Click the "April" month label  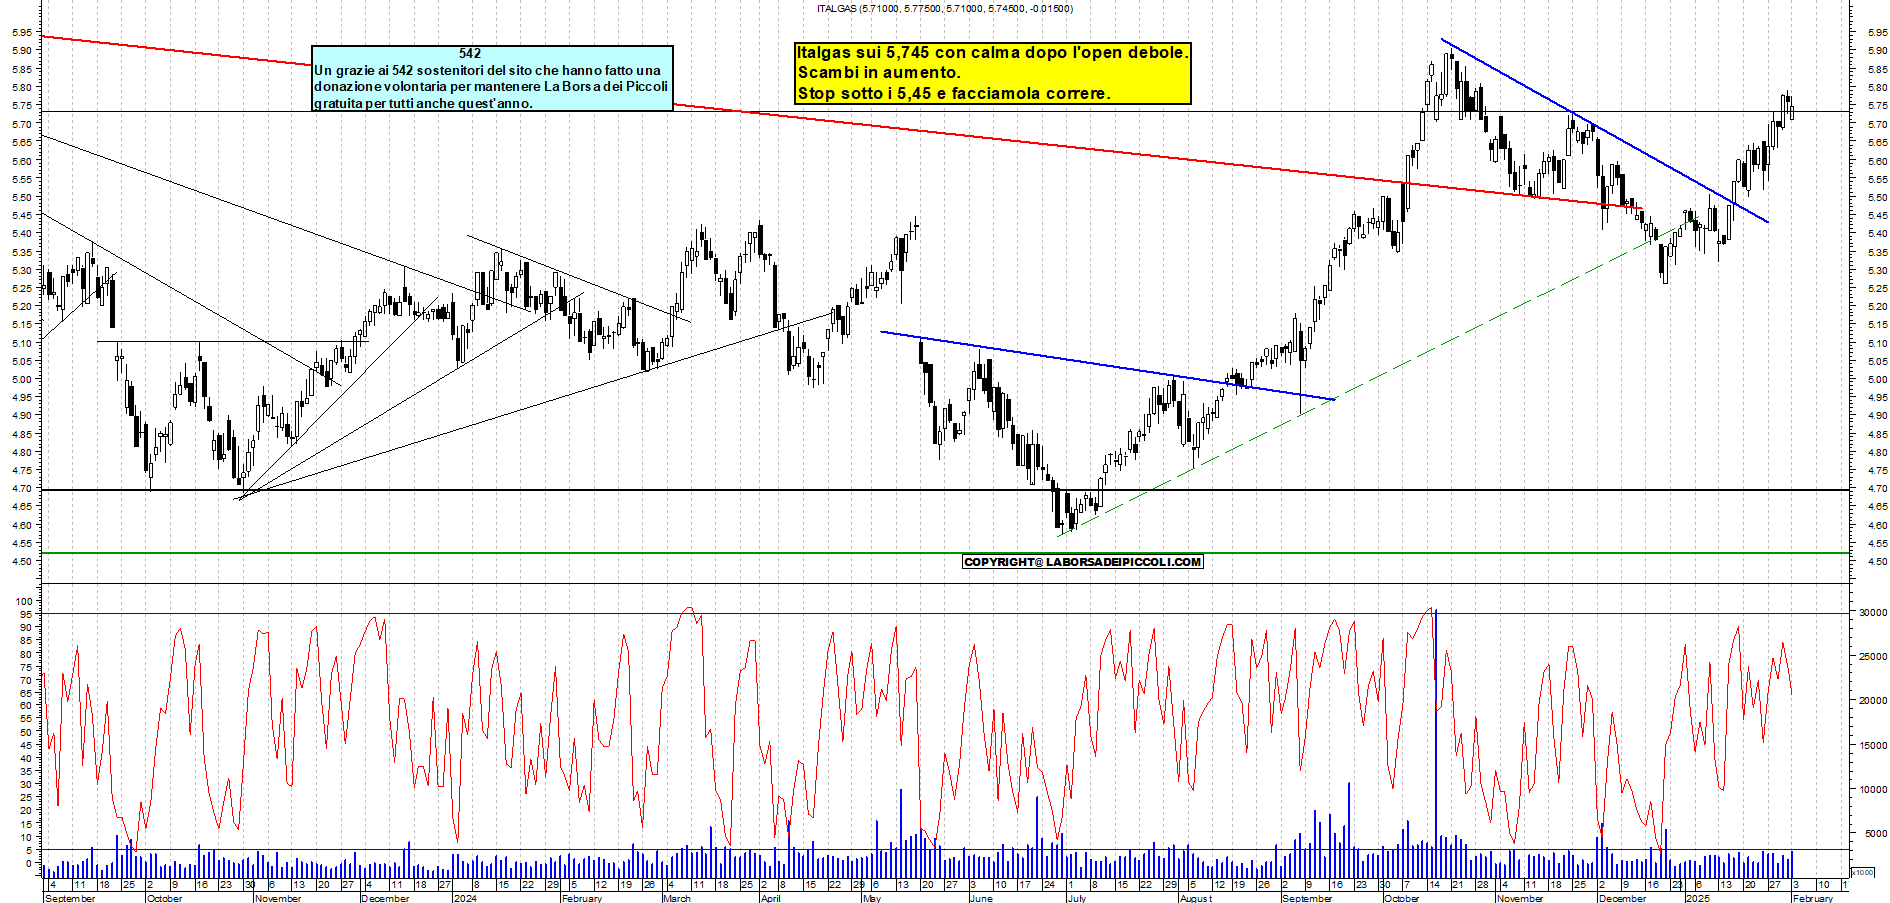tap(770, 898)
